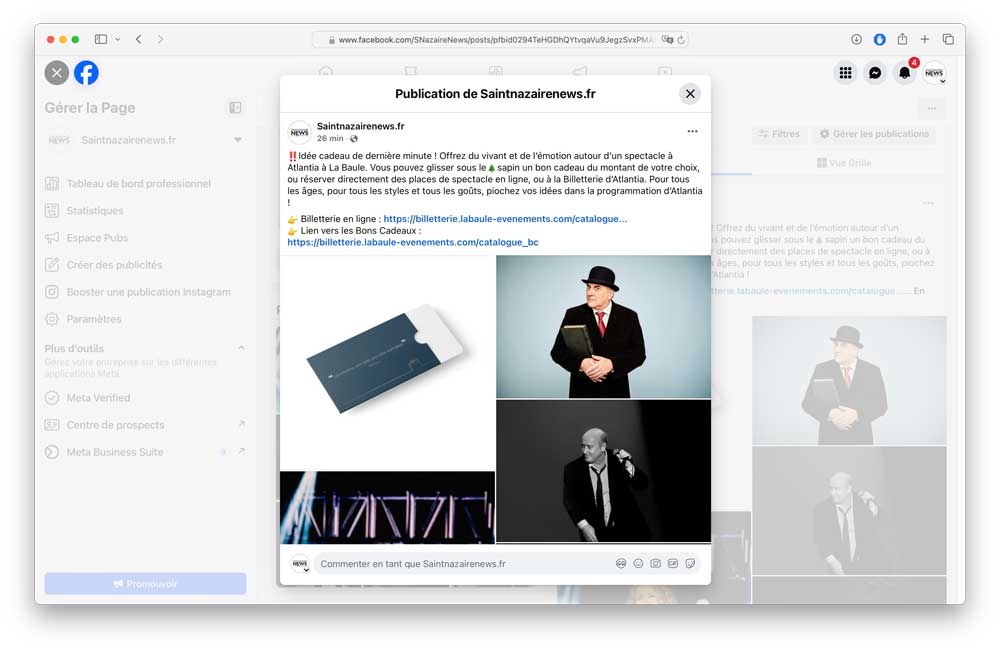The height and width of the screenshot is (650, 1000).
Task: Attach a photo to the comment
Action: click(x=656, y=564)
